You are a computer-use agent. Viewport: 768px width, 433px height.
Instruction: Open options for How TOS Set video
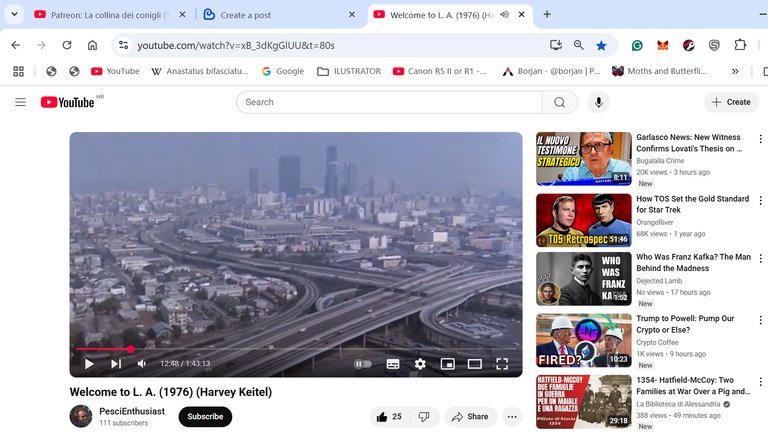coord(760,200)
